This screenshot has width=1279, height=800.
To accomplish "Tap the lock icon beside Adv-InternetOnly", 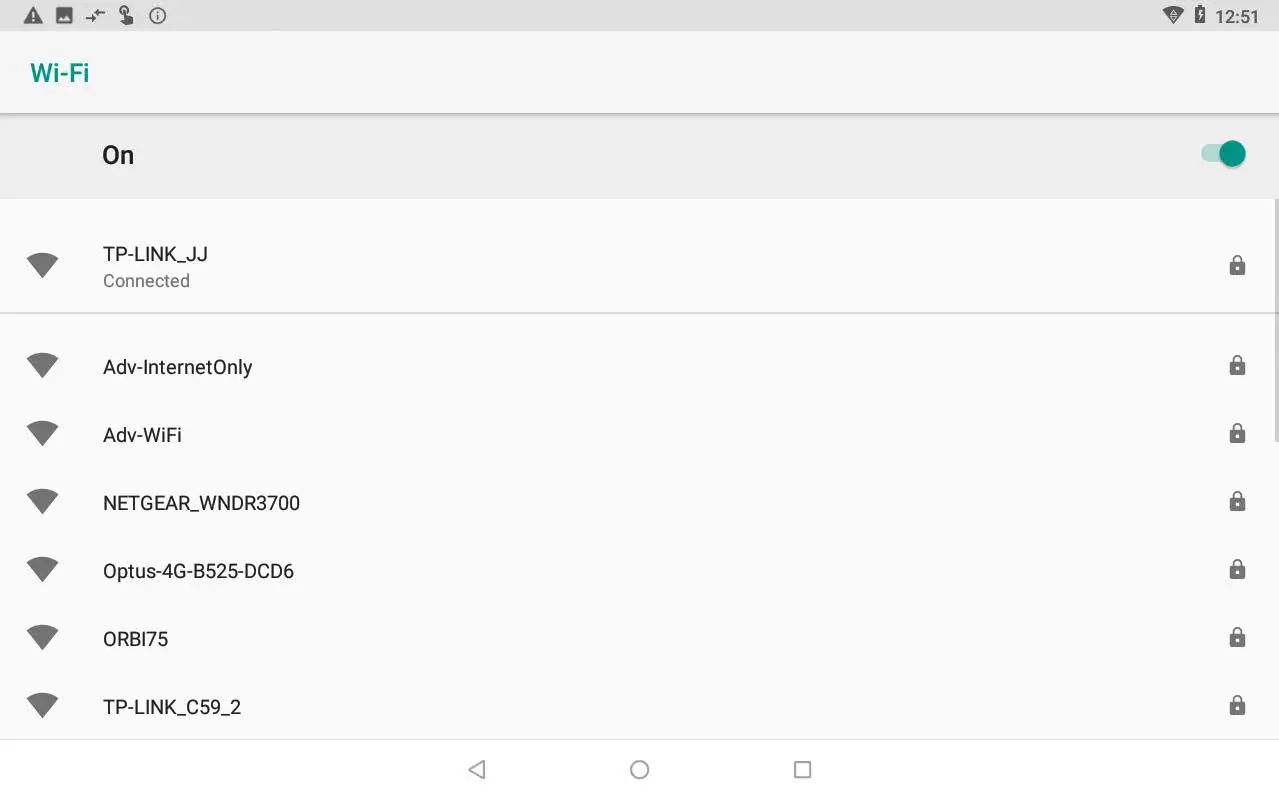I will (x=1237, y=365).
